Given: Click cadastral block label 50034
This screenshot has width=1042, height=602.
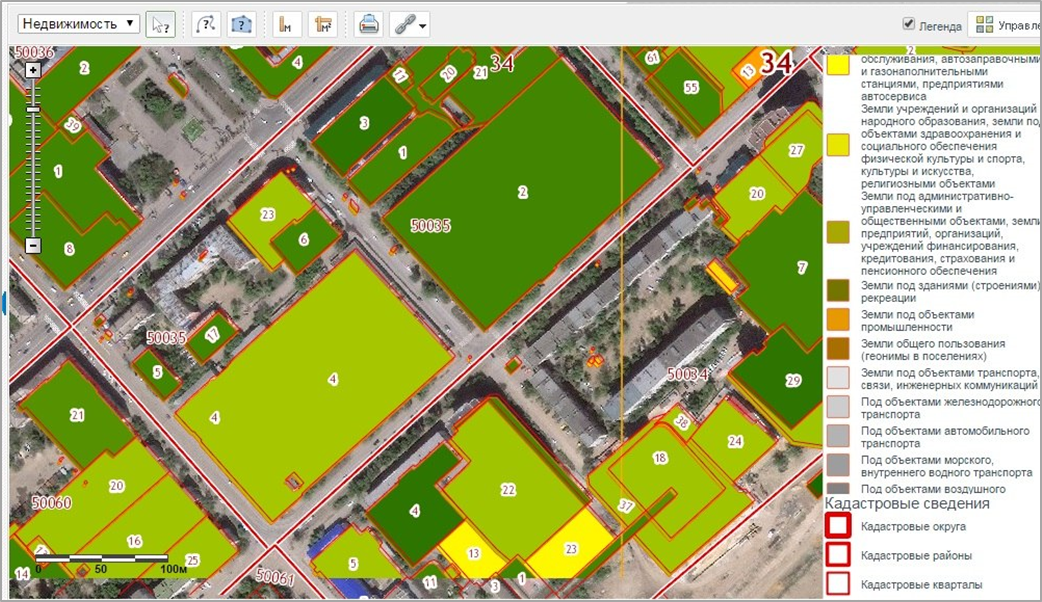Looking at the screenshot, I should tap(687, 374).
